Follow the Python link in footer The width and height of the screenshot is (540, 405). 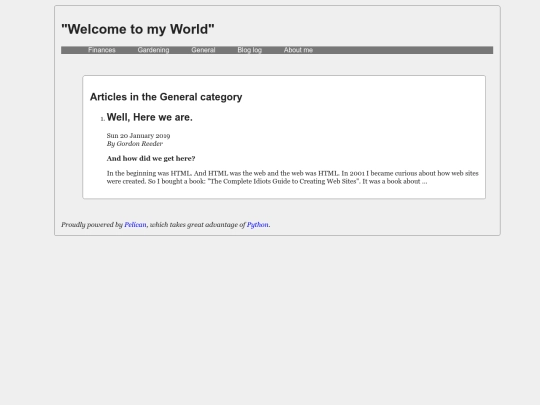[x=258, y=225]
